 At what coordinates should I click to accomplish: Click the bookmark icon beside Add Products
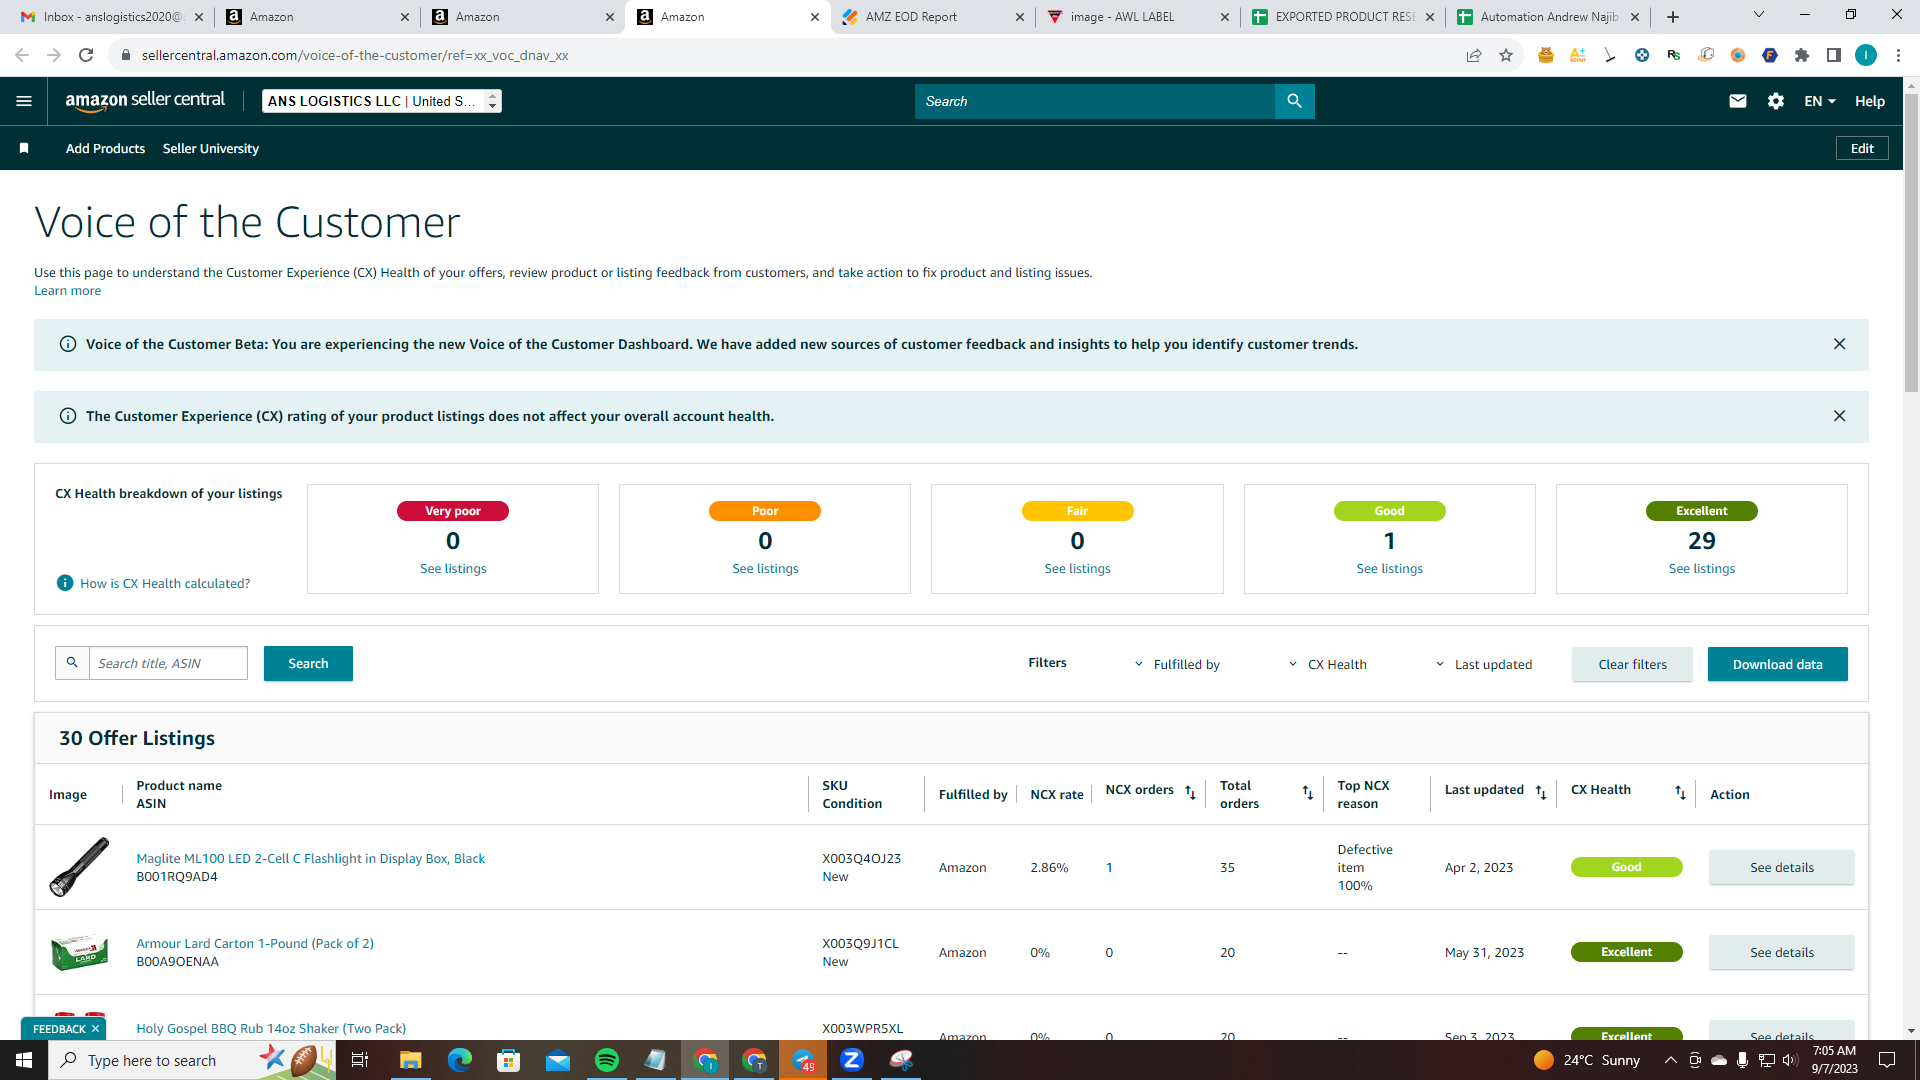click(x=24, y=148)
